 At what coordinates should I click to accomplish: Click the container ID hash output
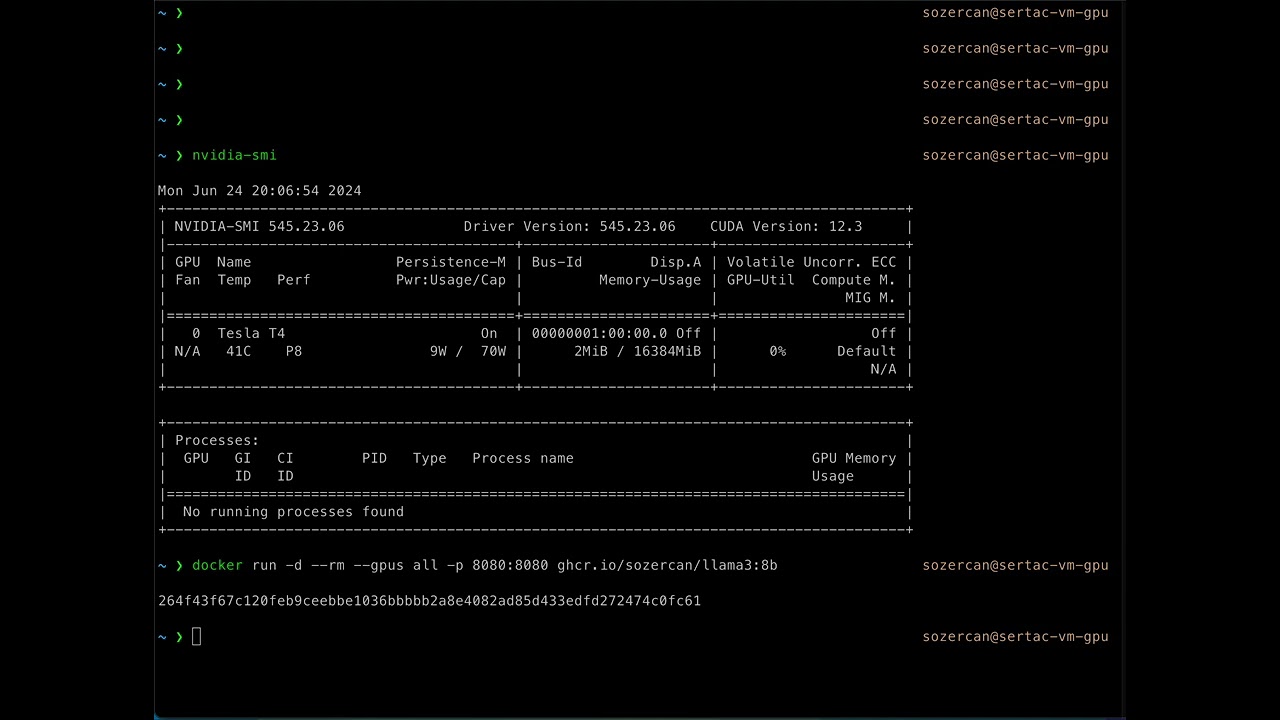pyautogui.click(x=430, y=601)
